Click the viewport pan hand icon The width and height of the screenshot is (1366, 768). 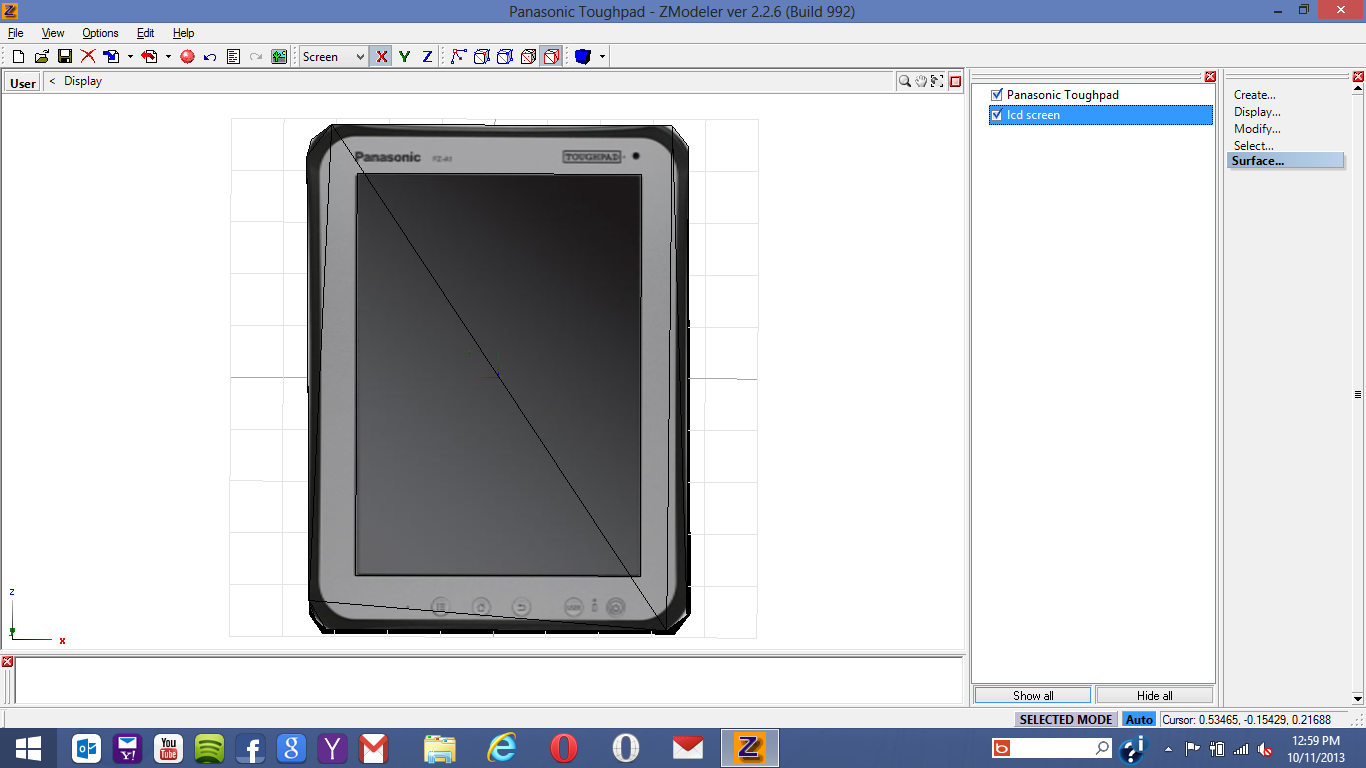click(921, 81)
